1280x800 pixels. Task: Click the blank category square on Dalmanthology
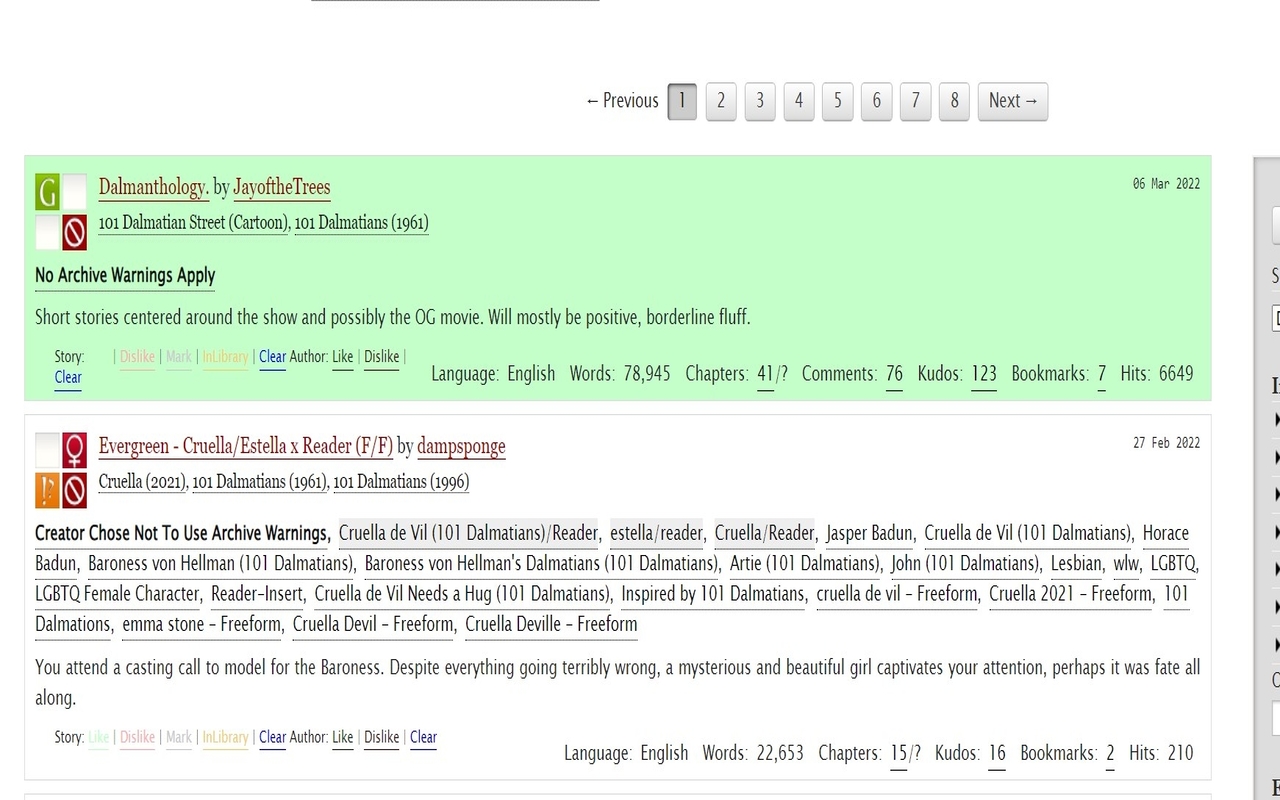tap(74, 191)
